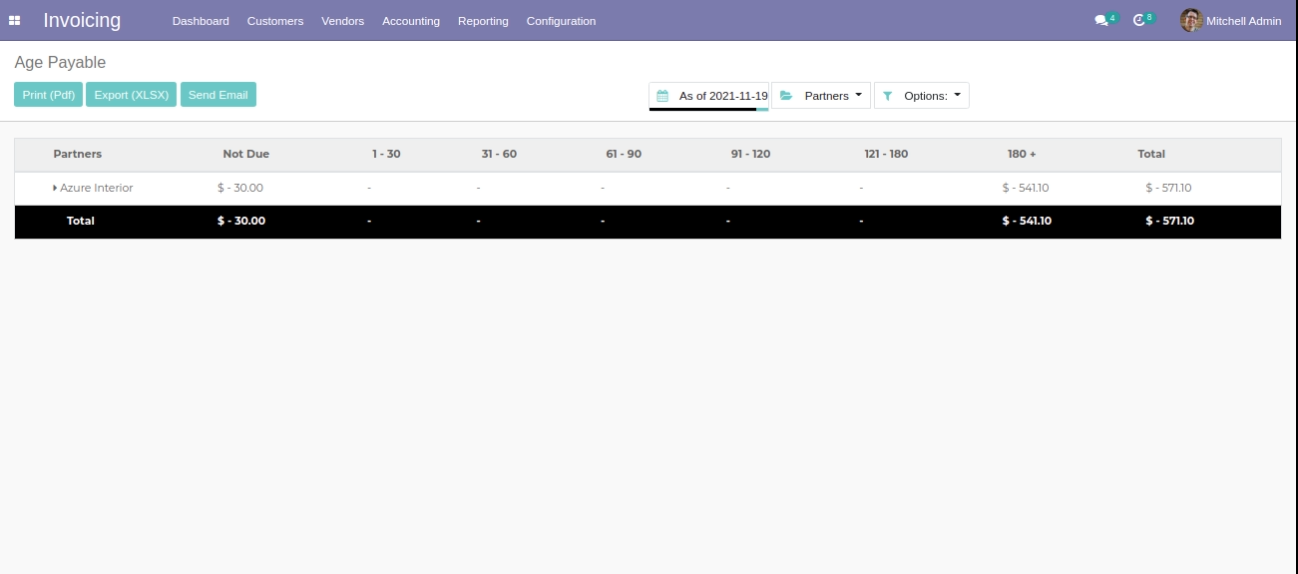This screenshot has width=1298, height=574.
Task: Open the apps grid menu icon
Action: (x=19, y=20)
